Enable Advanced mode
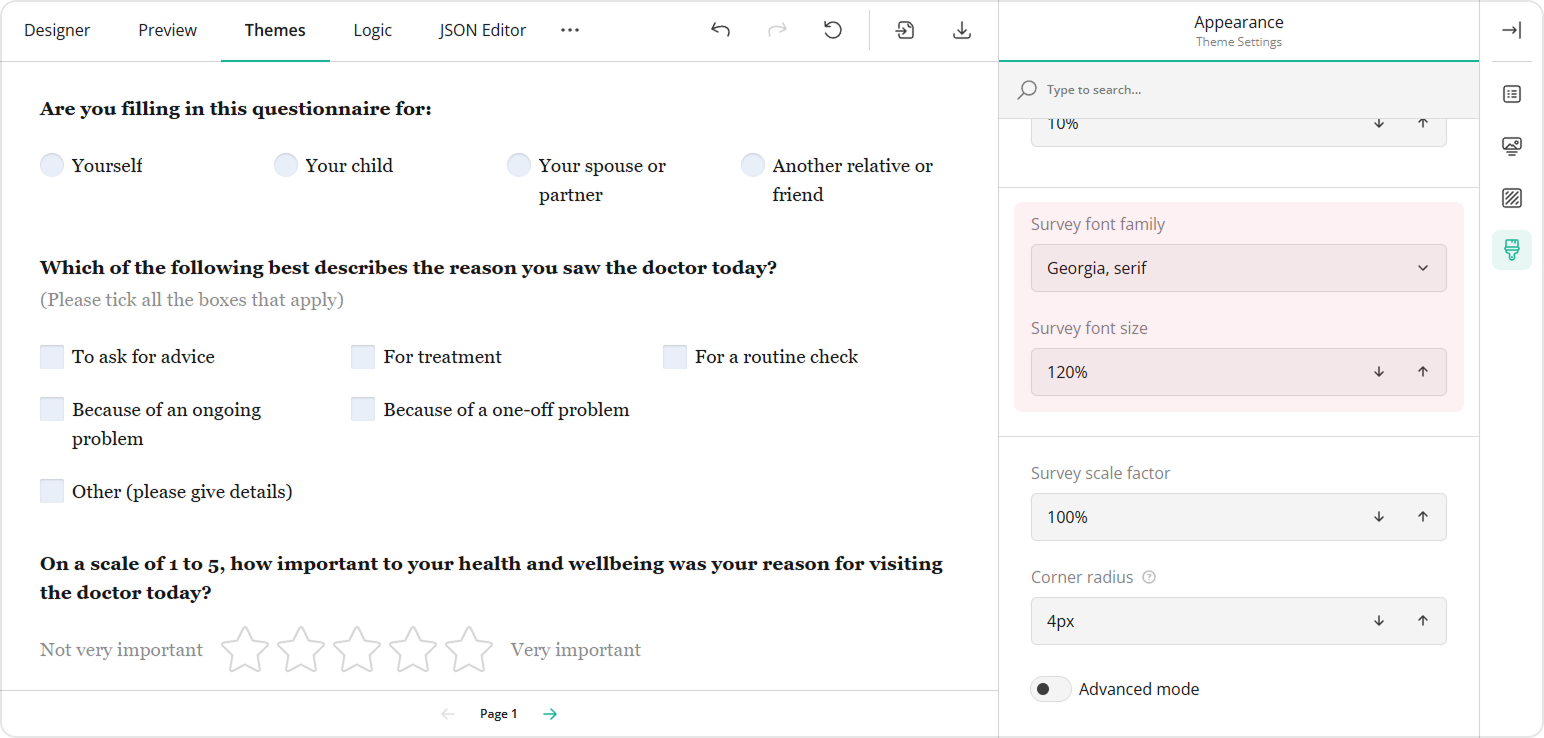This screenshot has height=738, width=1544. (1050, 689)
